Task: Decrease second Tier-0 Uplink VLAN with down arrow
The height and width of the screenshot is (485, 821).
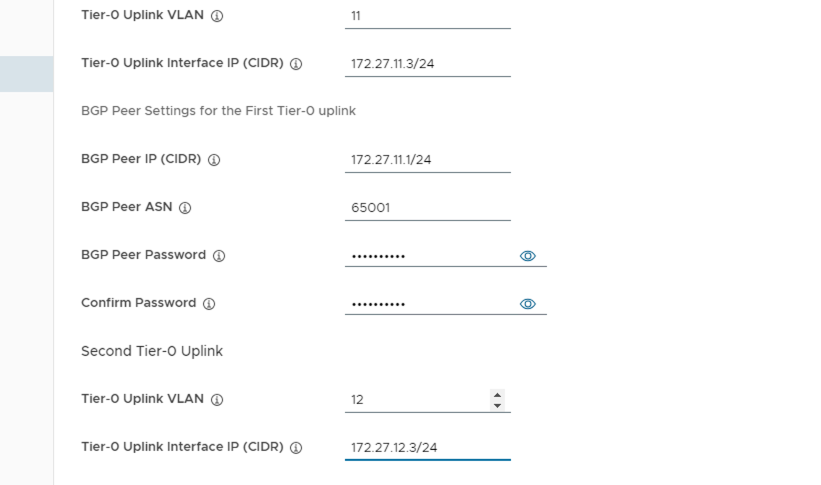Action: [498, 405]
